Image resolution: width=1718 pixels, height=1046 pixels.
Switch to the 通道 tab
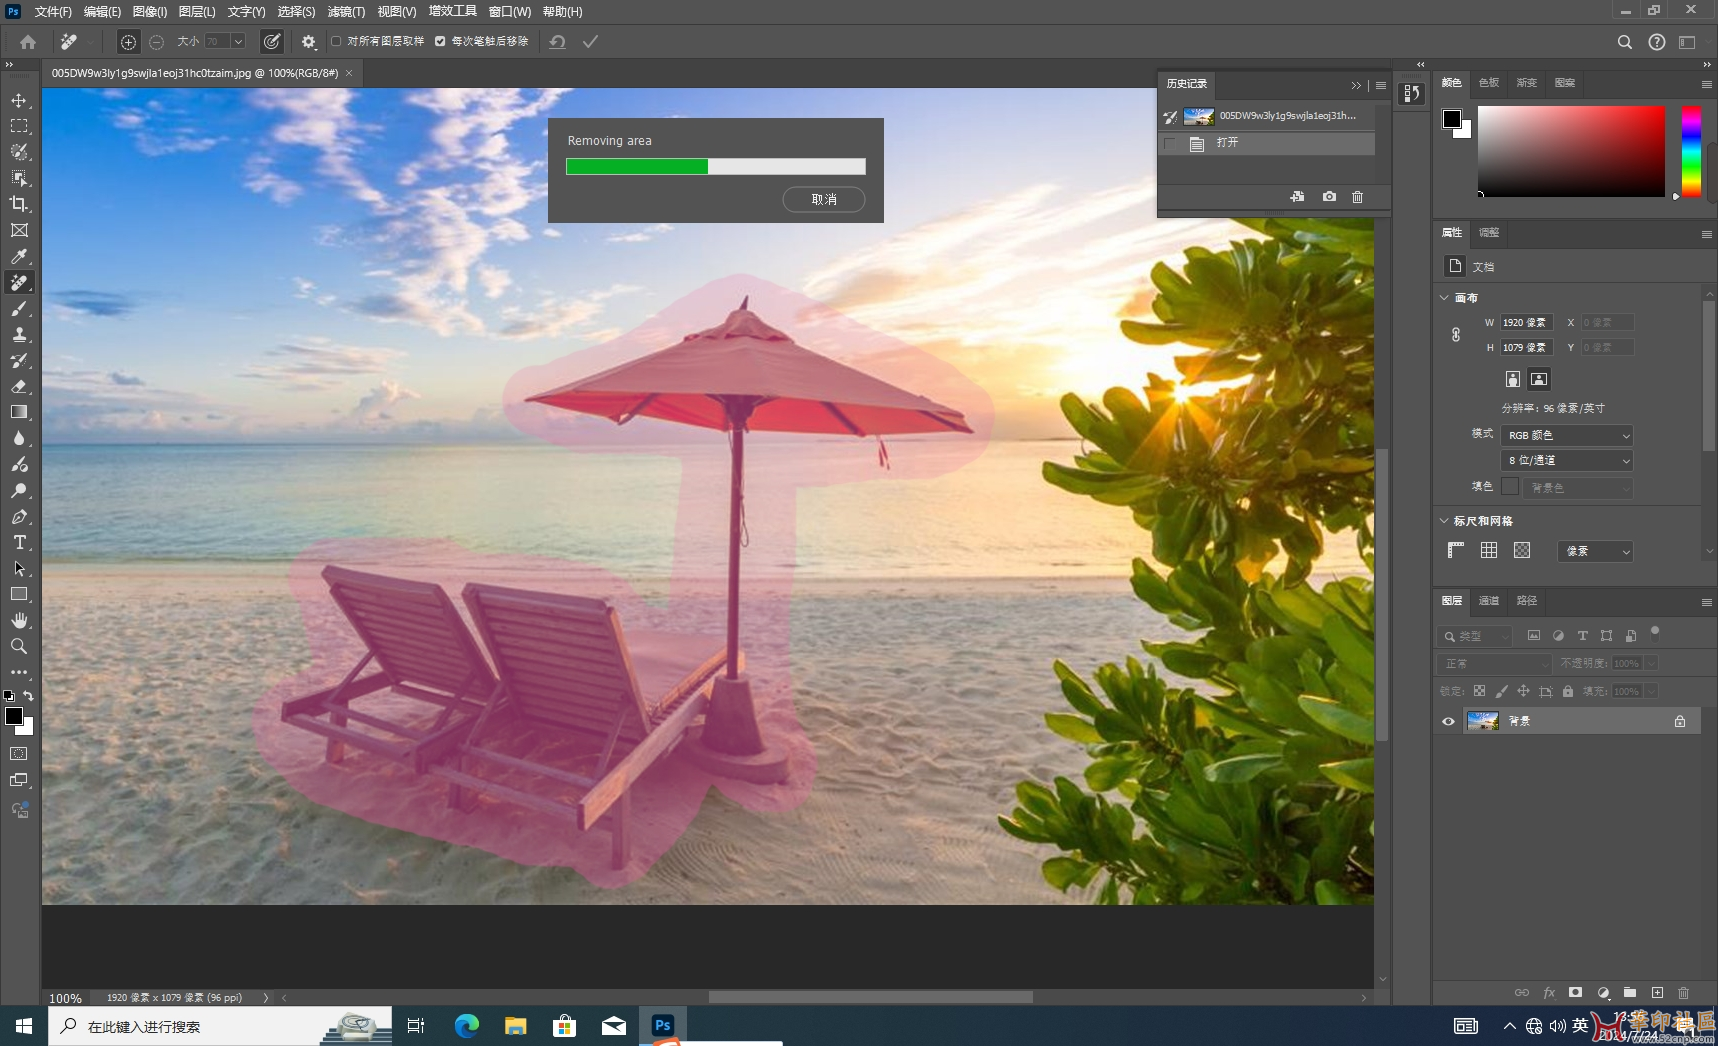click(x=1489, y=600)
